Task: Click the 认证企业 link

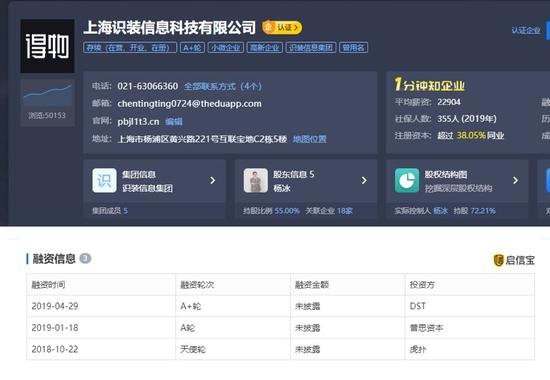Action: point(526,30)
